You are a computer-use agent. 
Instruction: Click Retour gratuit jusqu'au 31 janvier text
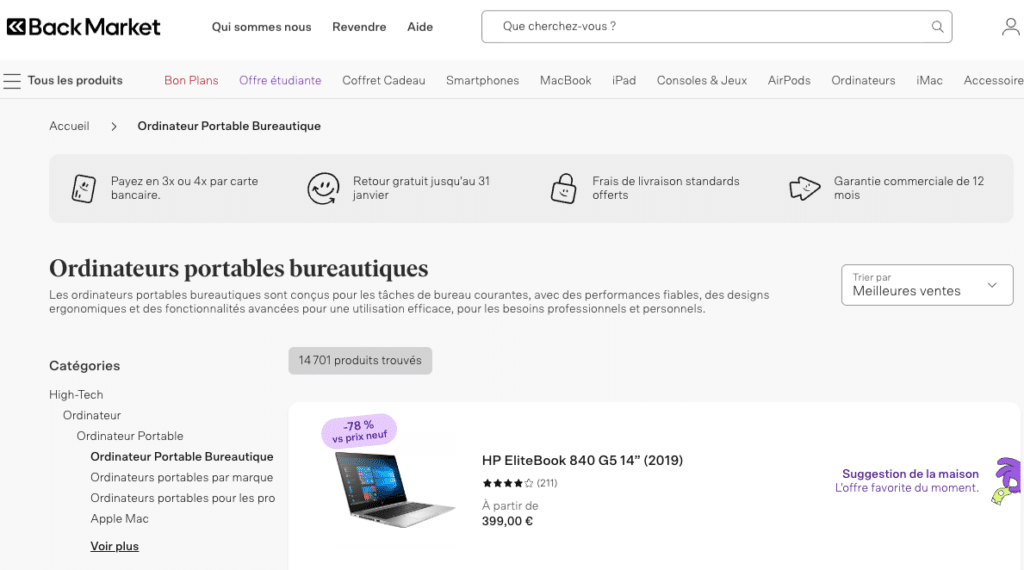421,188
